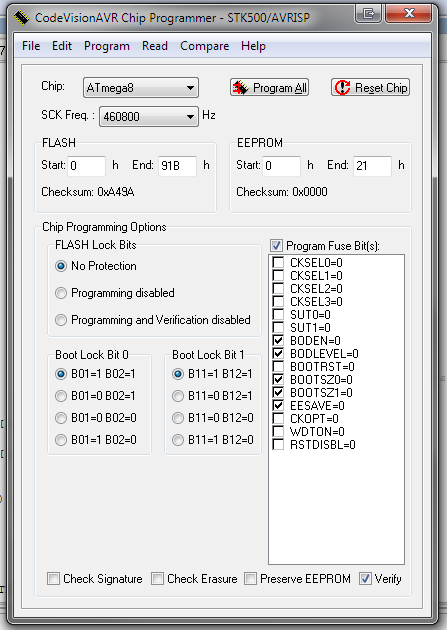Click the FLASH Start address field
The height and width of the screenshot is (630, 447).
click(86, 166)
